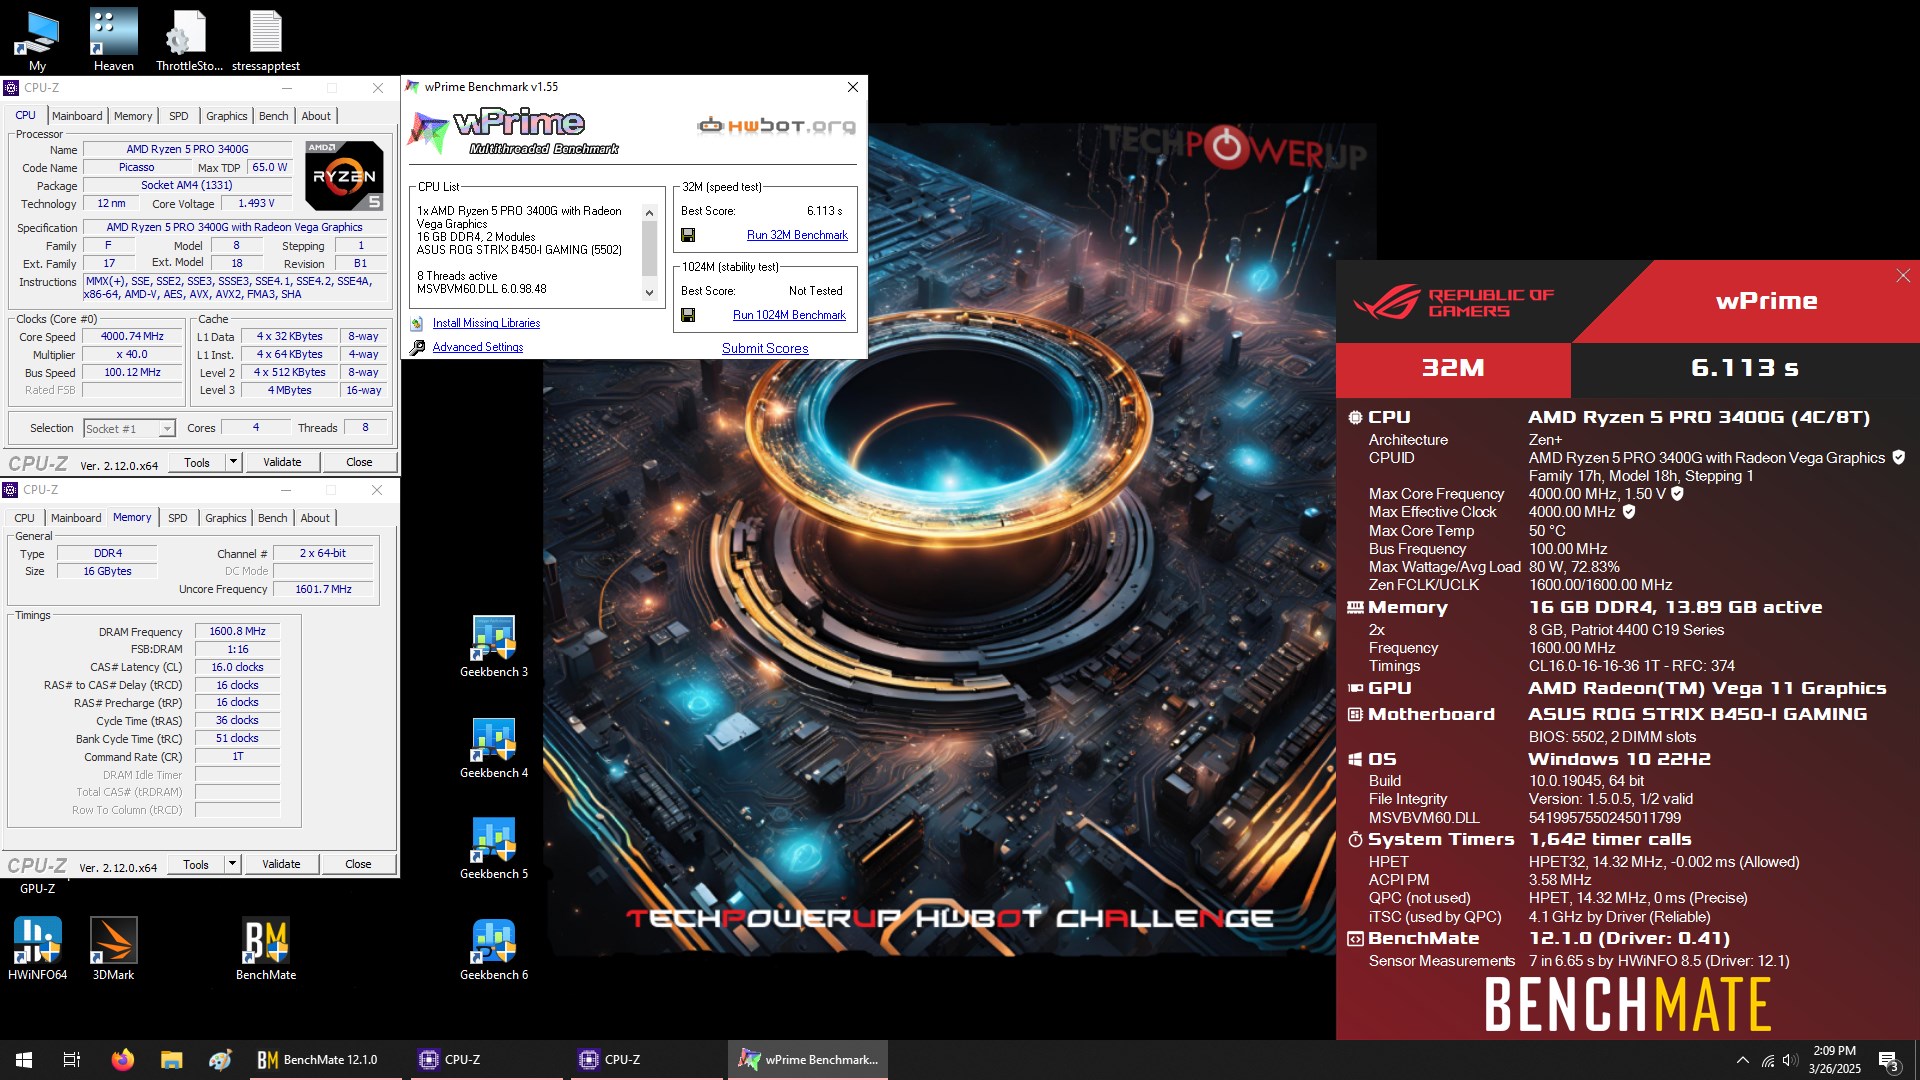
Task: Open HWiNFO64 desktop shortcut
Action: coord(38,948)
